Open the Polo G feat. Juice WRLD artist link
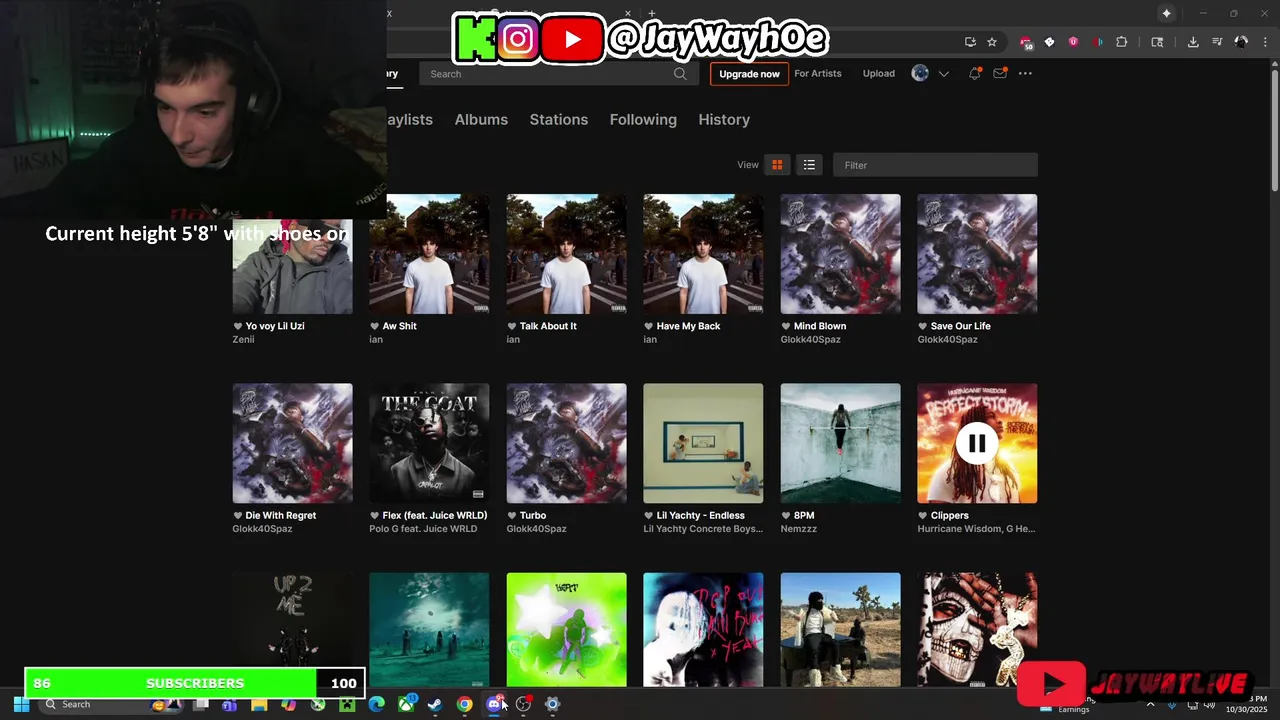The width and height of the screenshot is (1280, 720). click(423, 528)
